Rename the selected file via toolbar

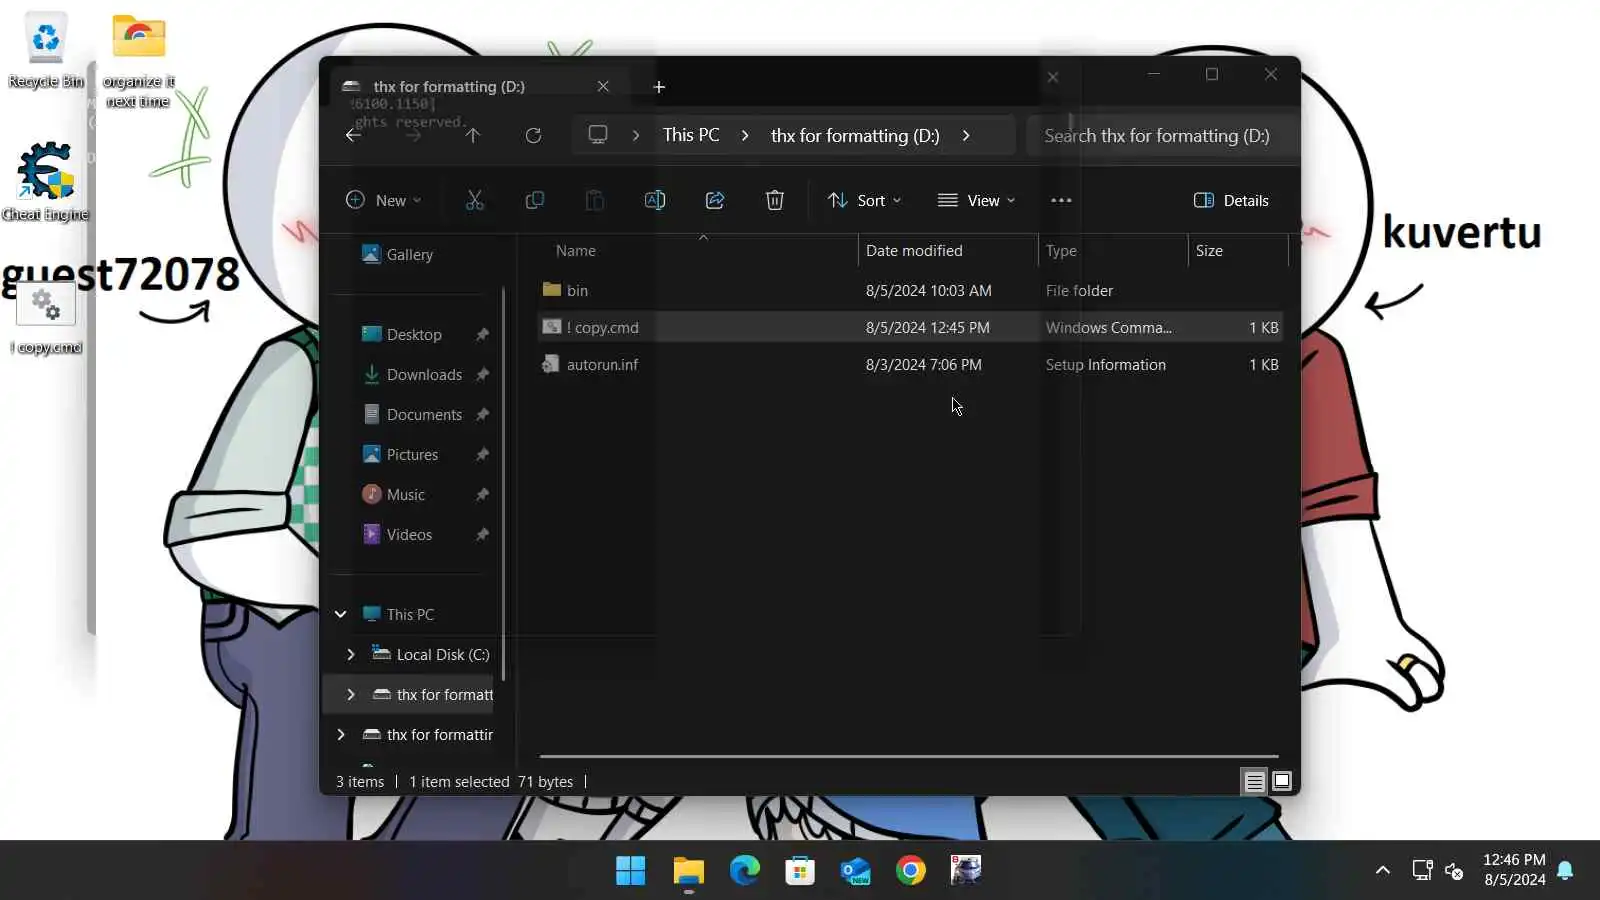point(655,200)
